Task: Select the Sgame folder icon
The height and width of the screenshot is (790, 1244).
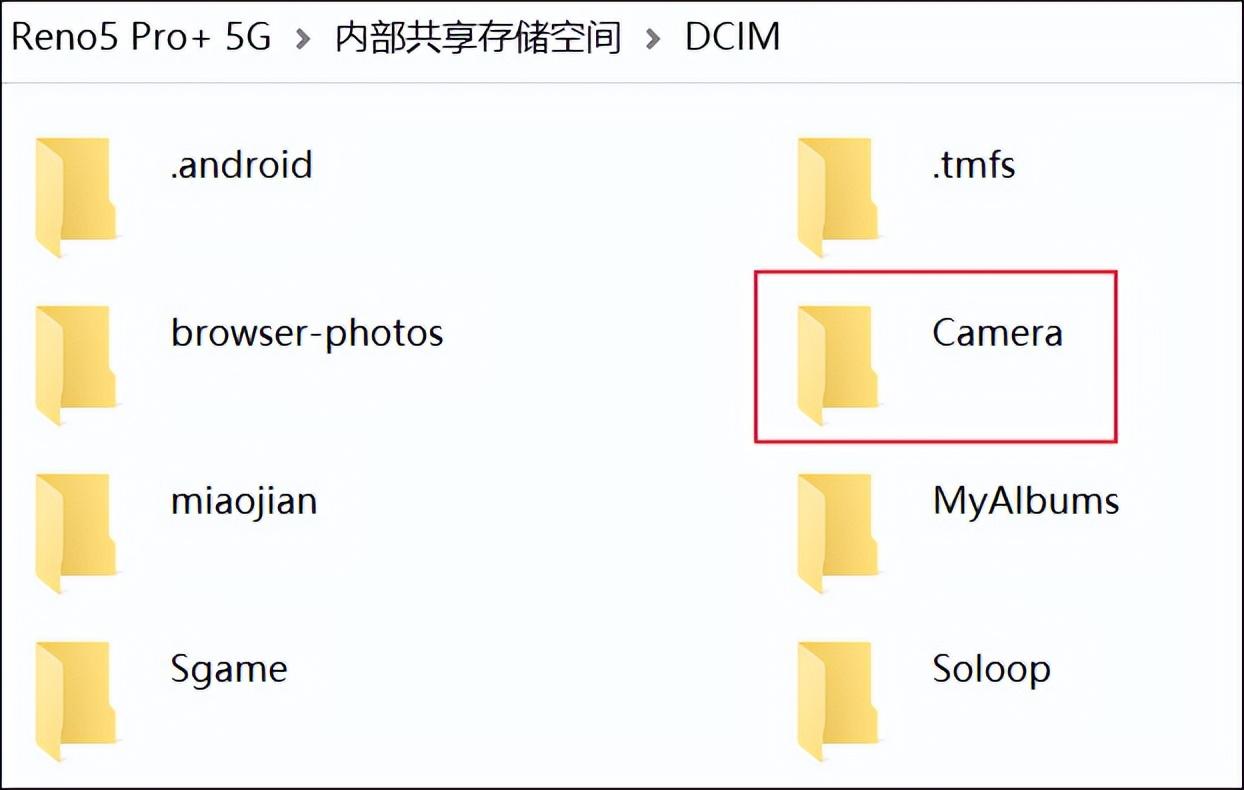Action: coord(76,701)
